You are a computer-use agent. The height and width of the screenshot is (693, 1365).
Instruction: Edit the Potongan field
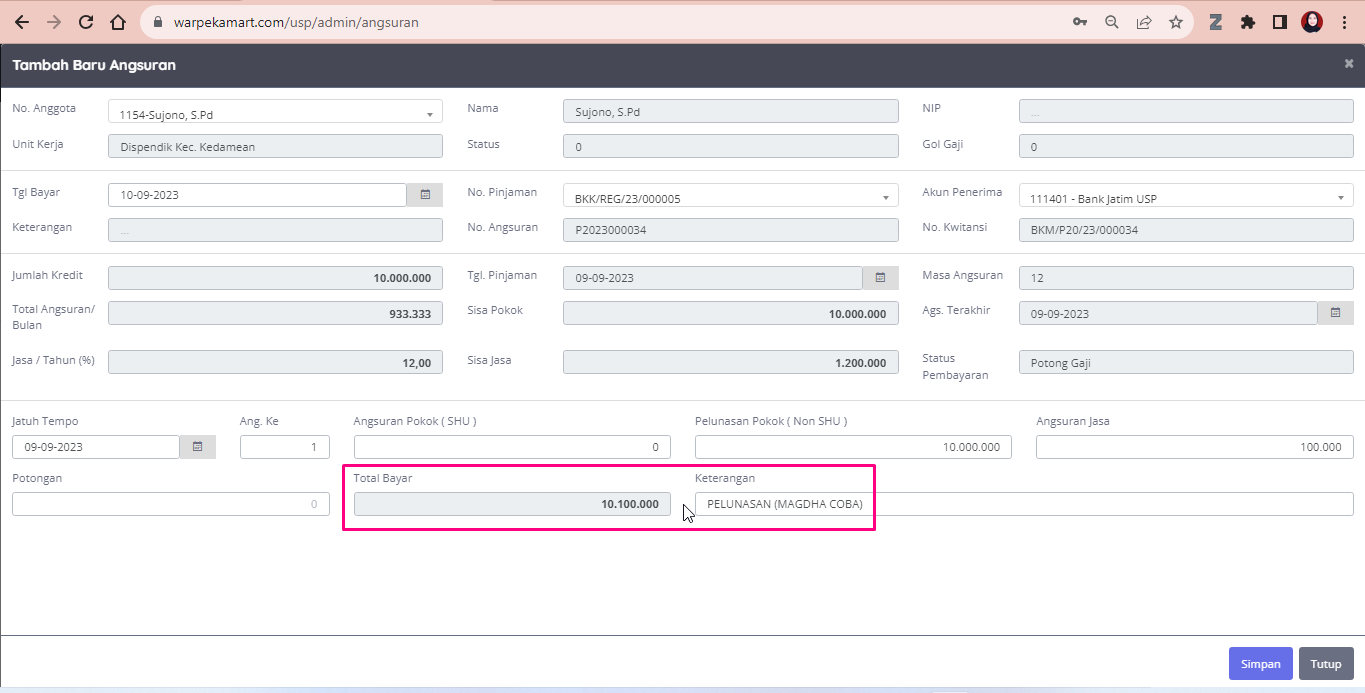pos(171,504)
